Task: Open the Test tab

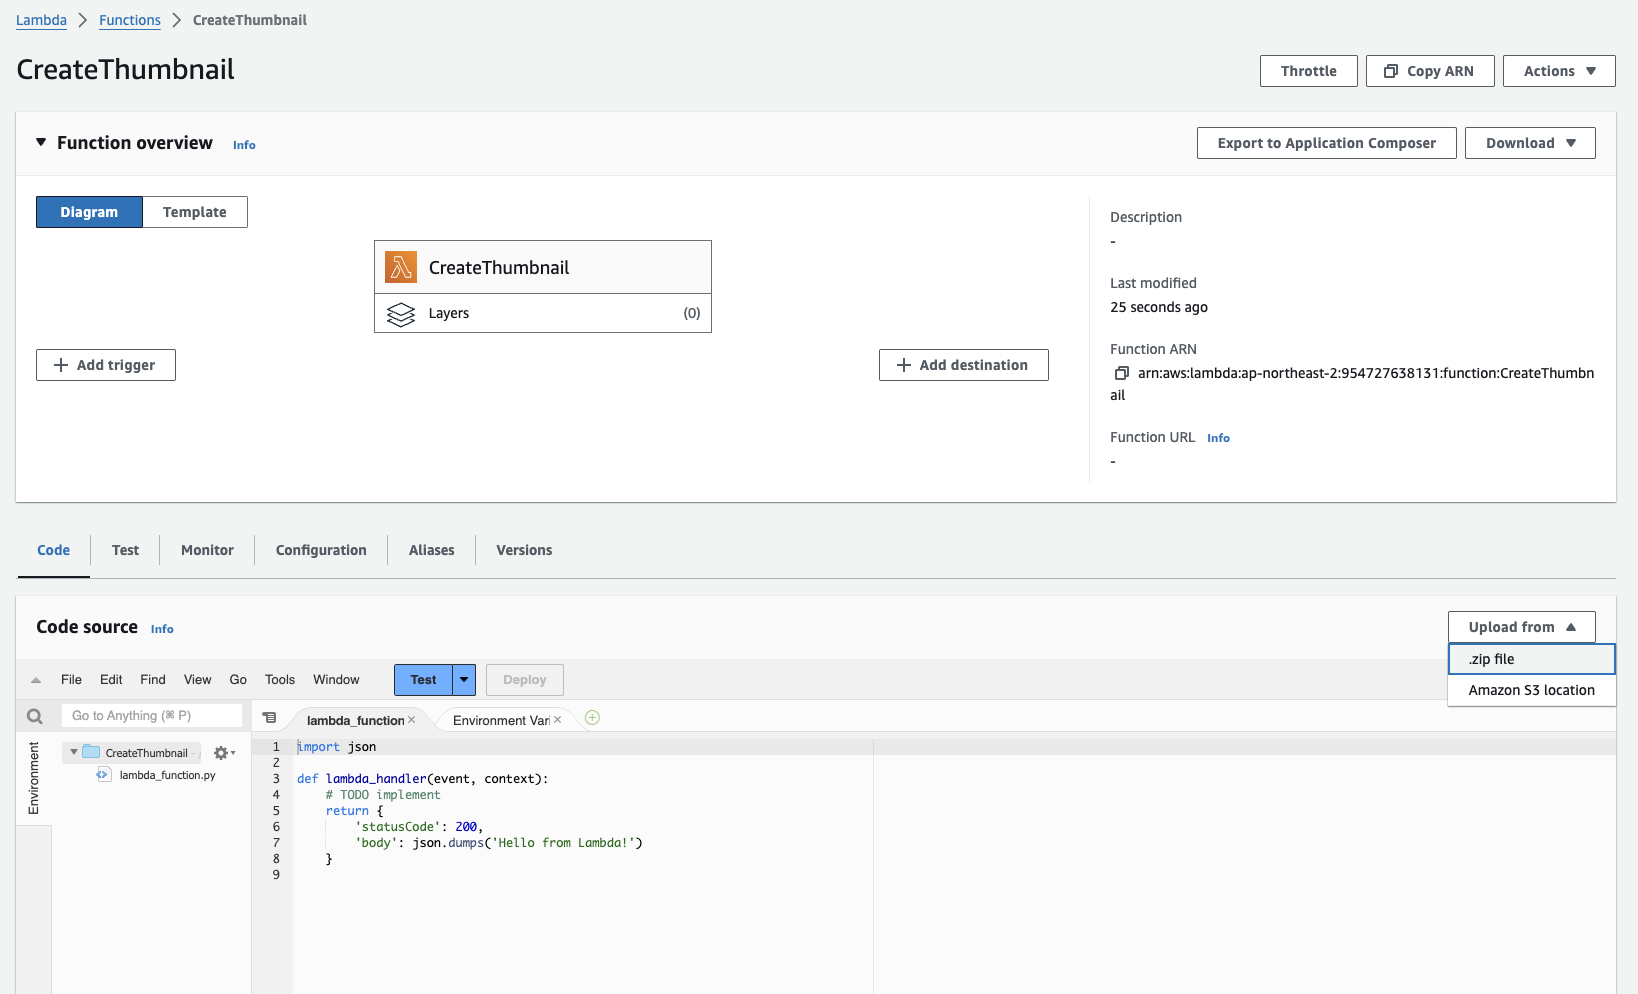Action: pyautogui.click(x=125, y=550)
